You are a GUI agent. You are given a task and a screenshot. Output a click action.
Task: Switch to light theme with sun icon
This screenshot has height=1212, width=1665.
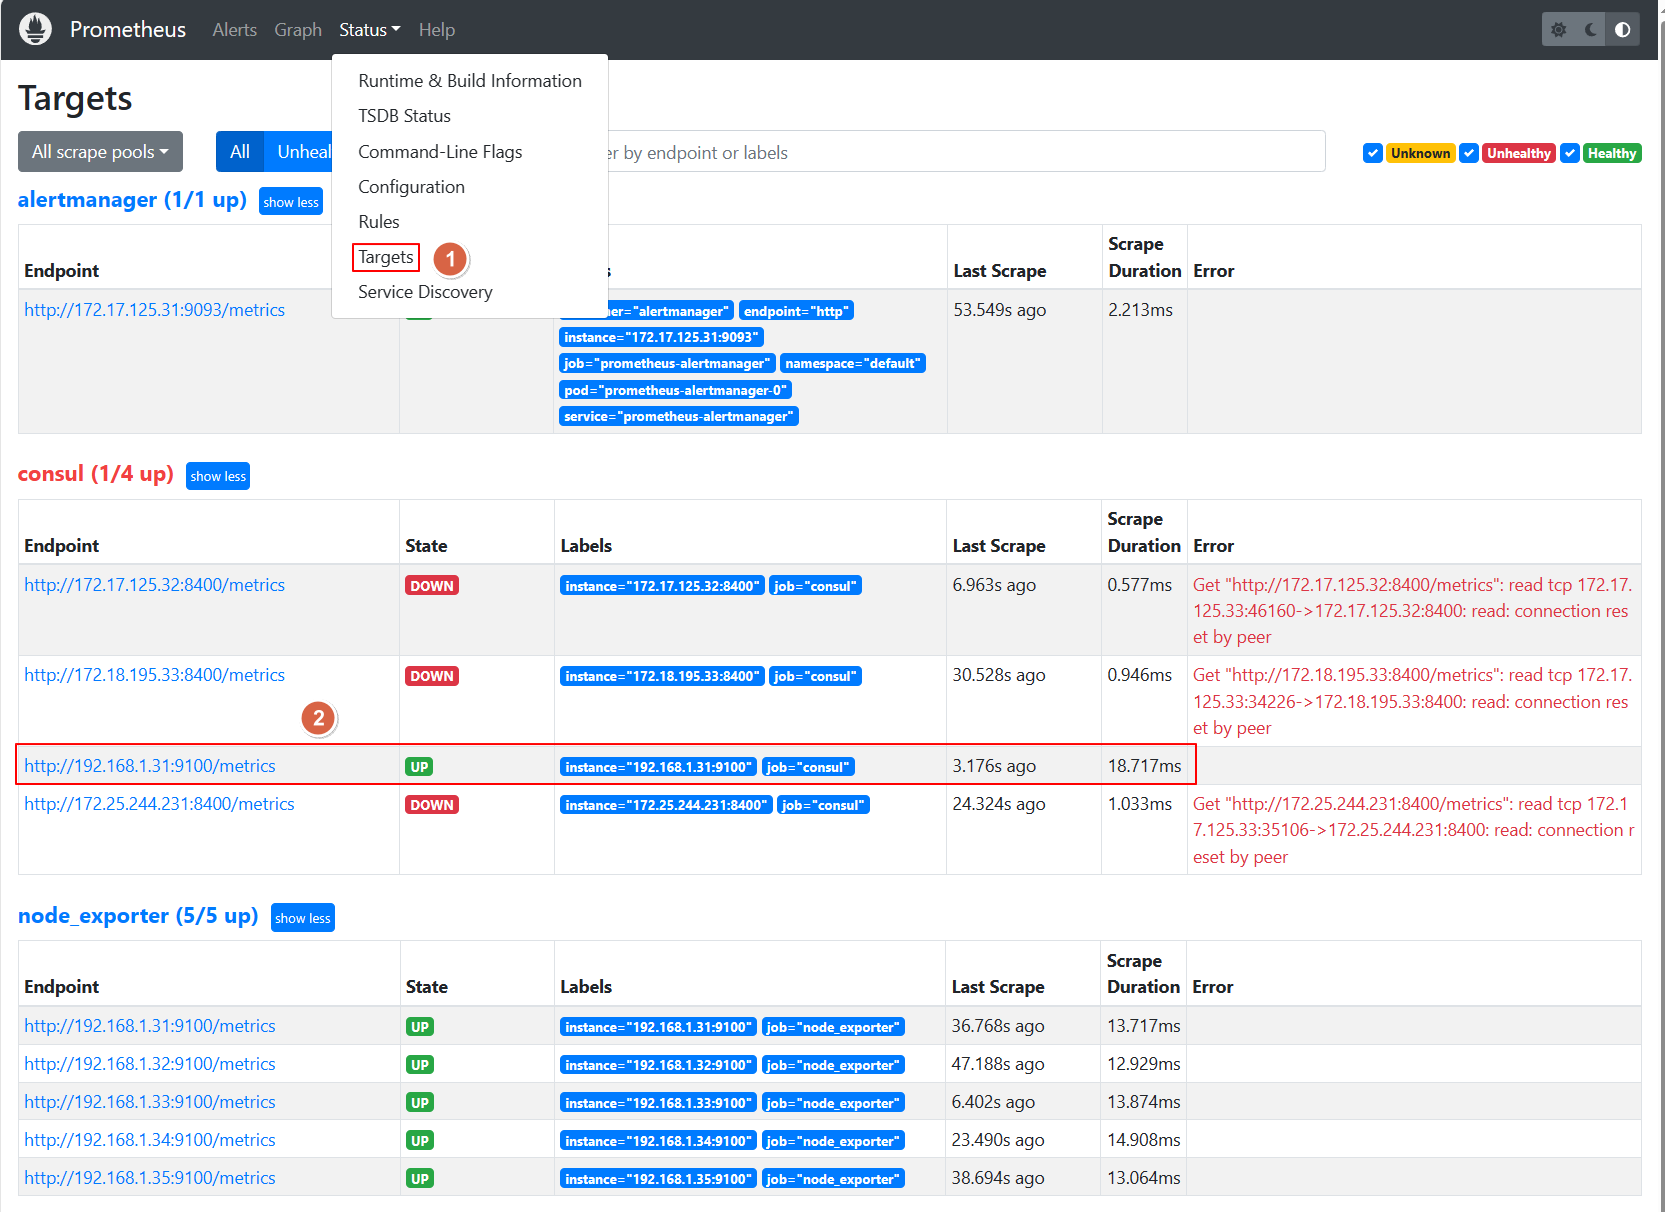coord(1558,30)
